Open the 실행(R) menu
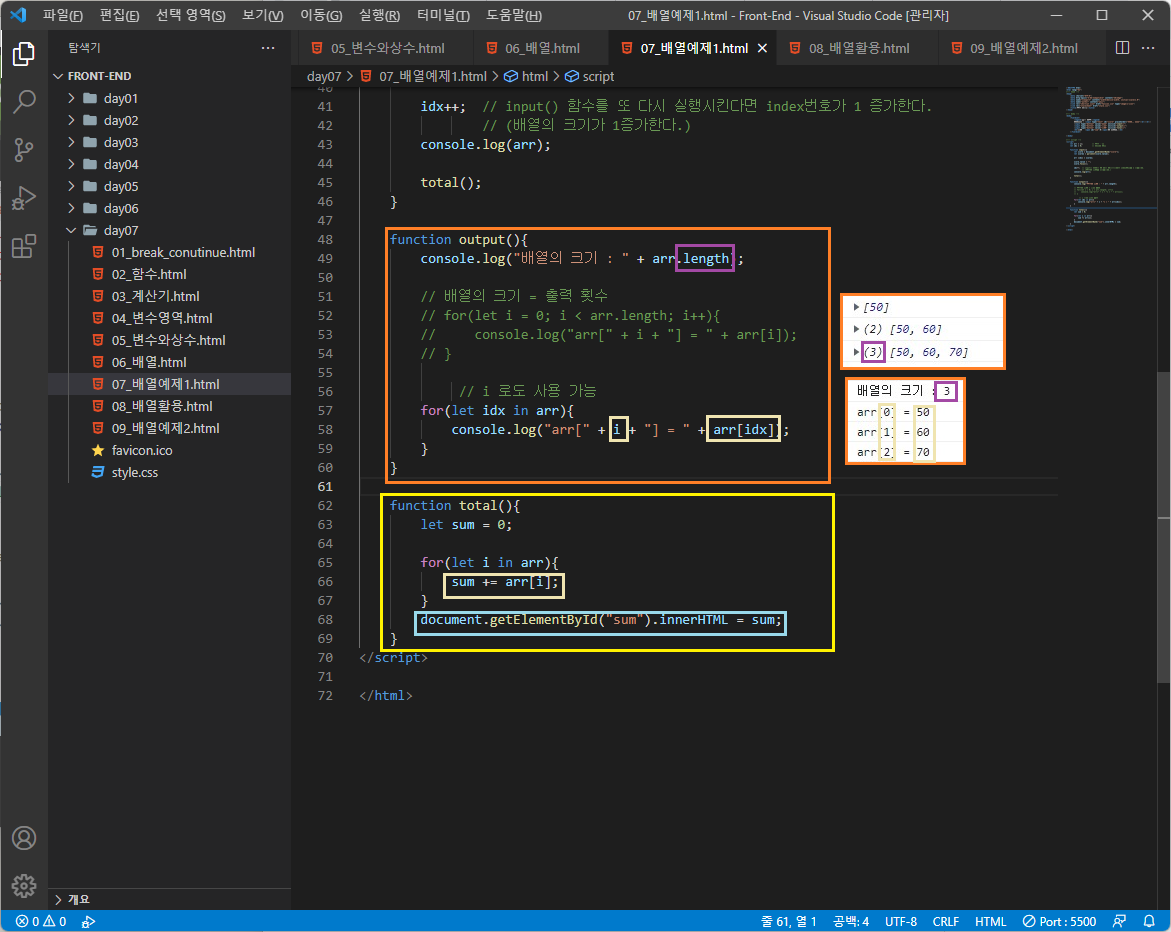Viewport: 1171px width, 932px height. pyautogui.click(x=379, y=15)
